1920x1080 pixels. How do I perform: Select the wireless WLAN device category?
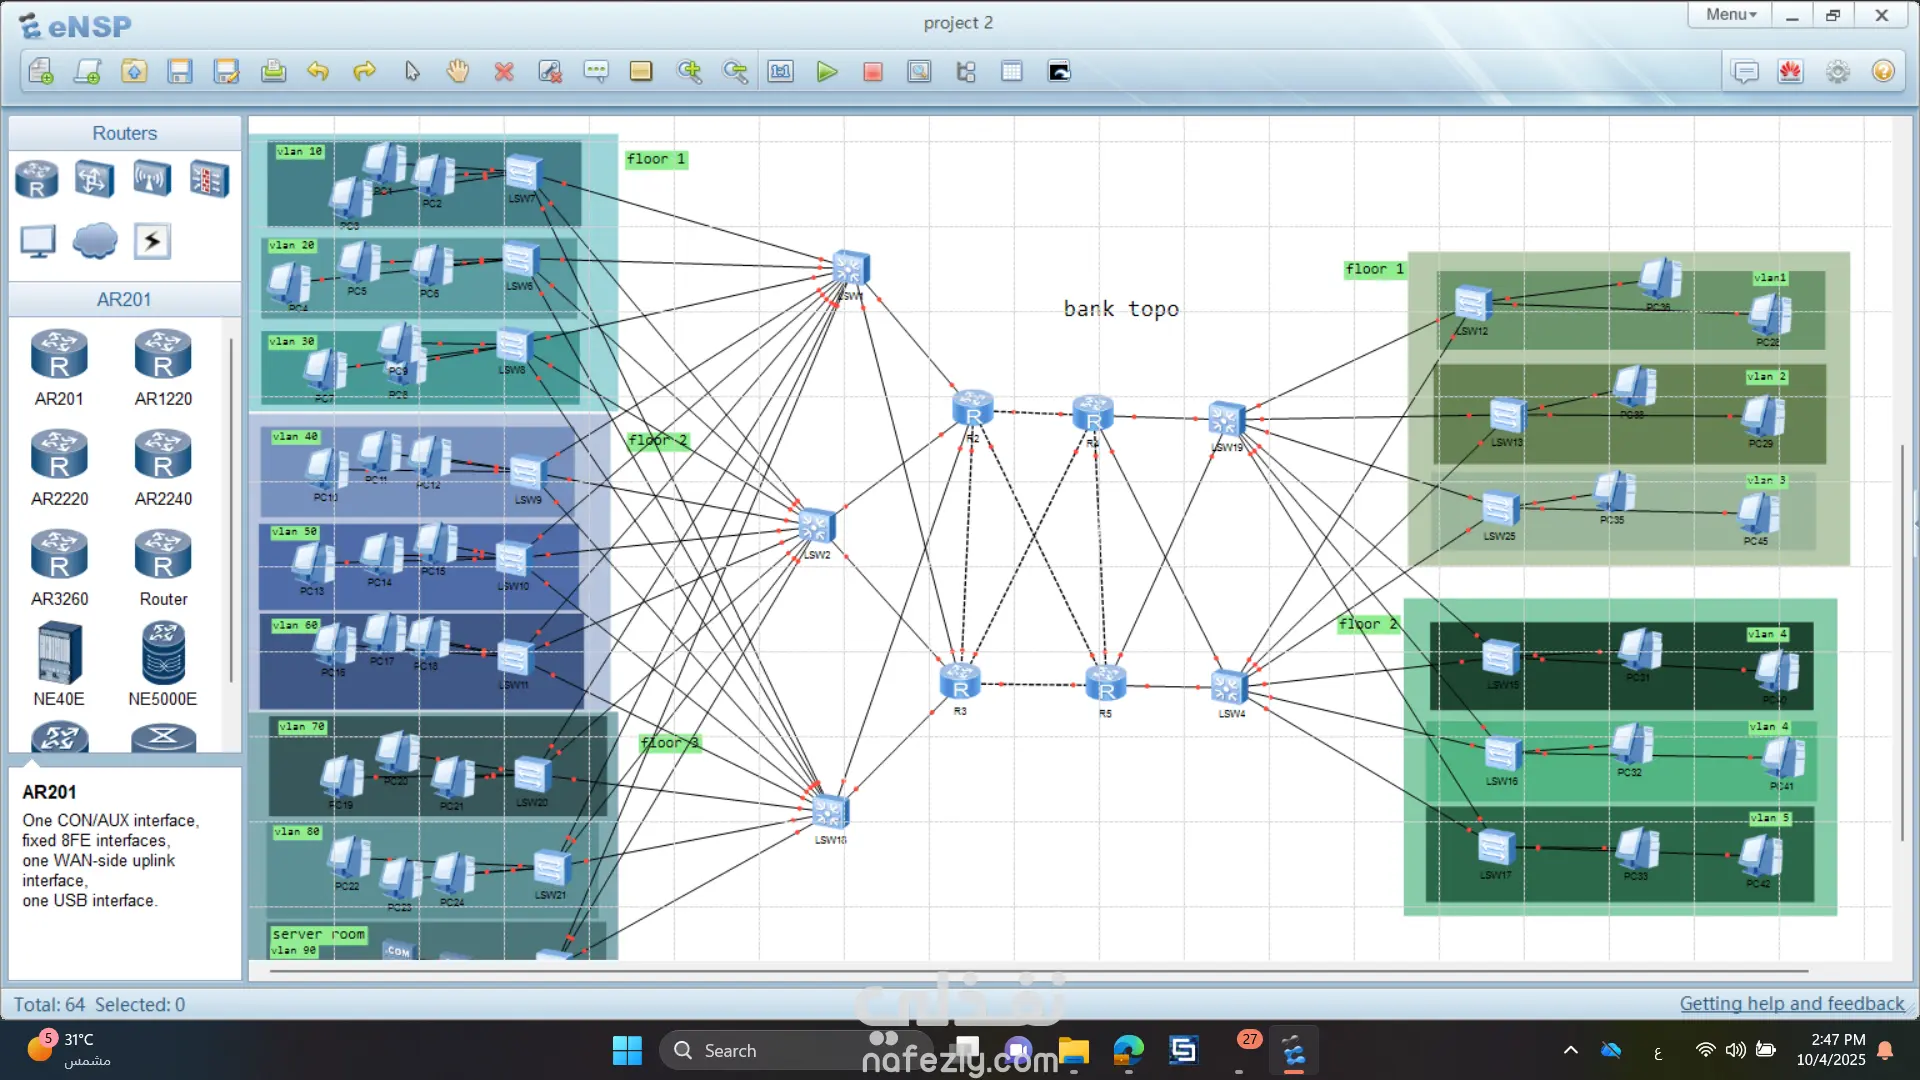(152, 180)
